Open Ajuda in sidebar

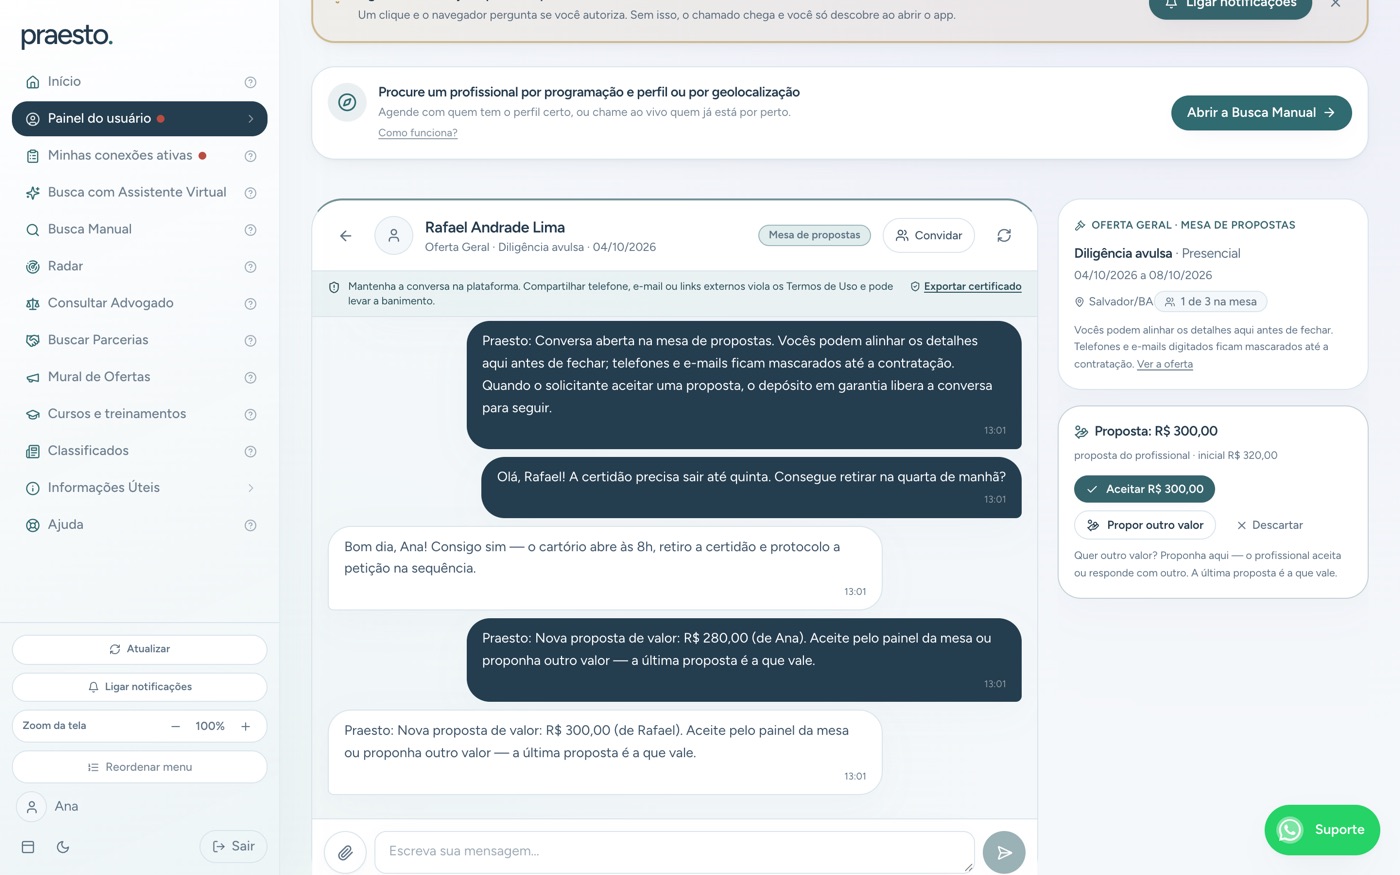tap(140, 525)
